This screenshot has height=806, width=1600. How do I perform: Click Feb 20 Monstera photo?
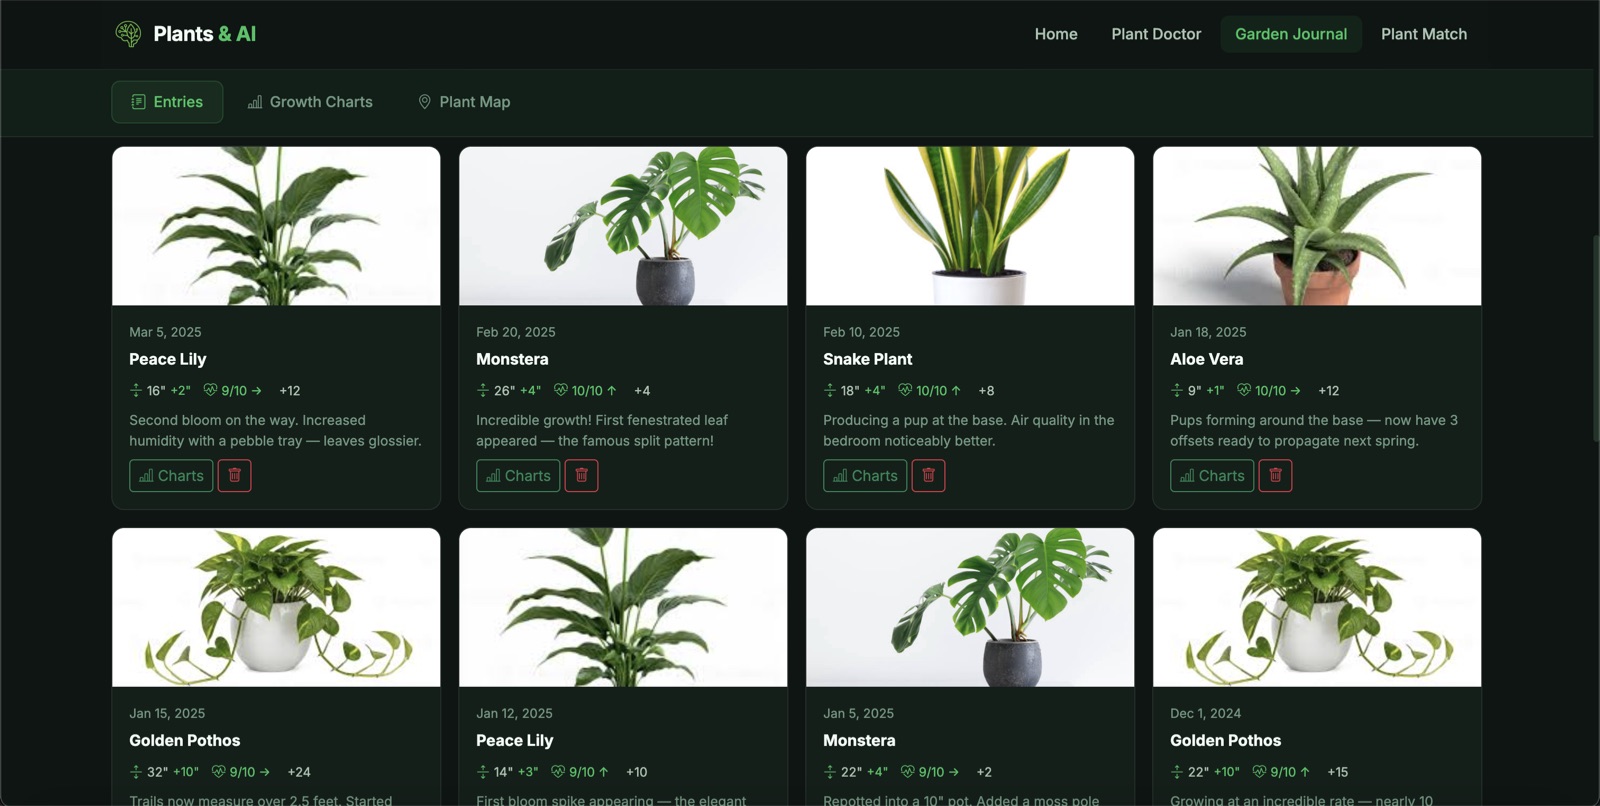tap(623, 226)
